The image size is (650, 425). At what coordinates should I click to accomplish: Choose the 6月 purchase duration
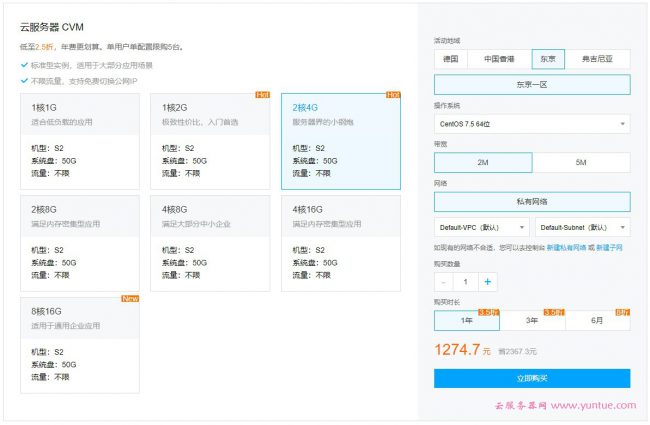597,321
